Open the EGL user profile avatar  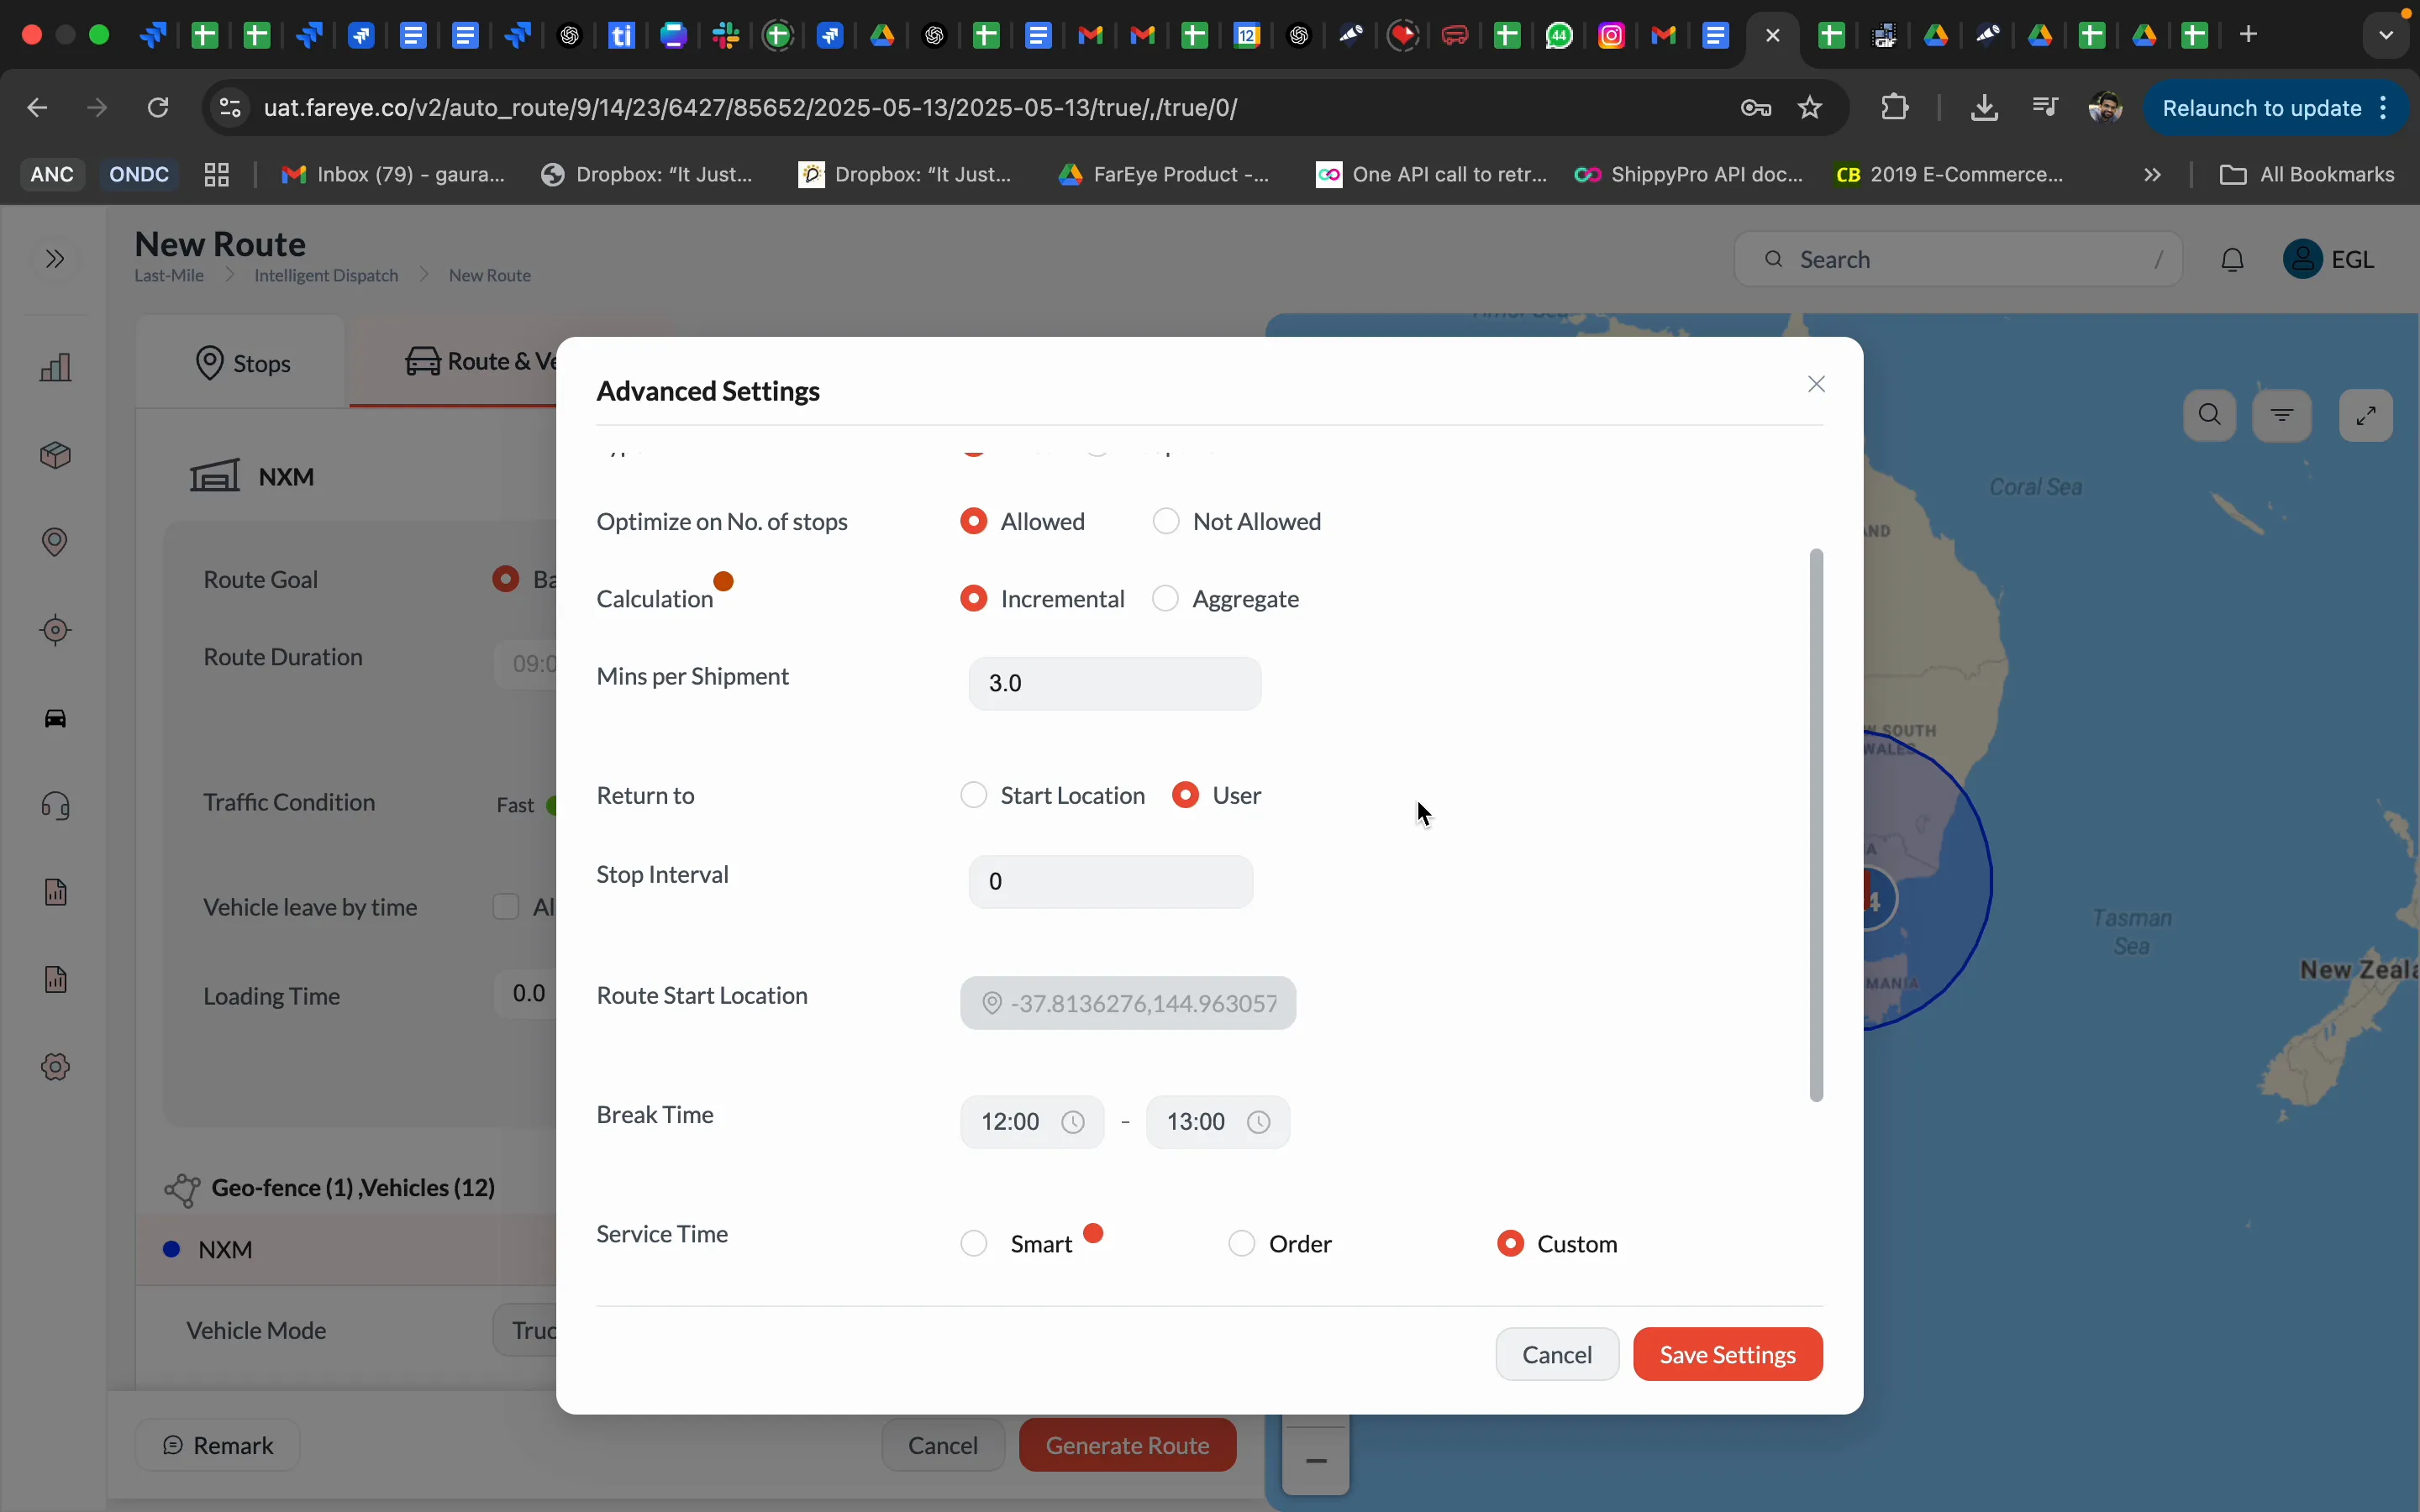coord(2303,259)
